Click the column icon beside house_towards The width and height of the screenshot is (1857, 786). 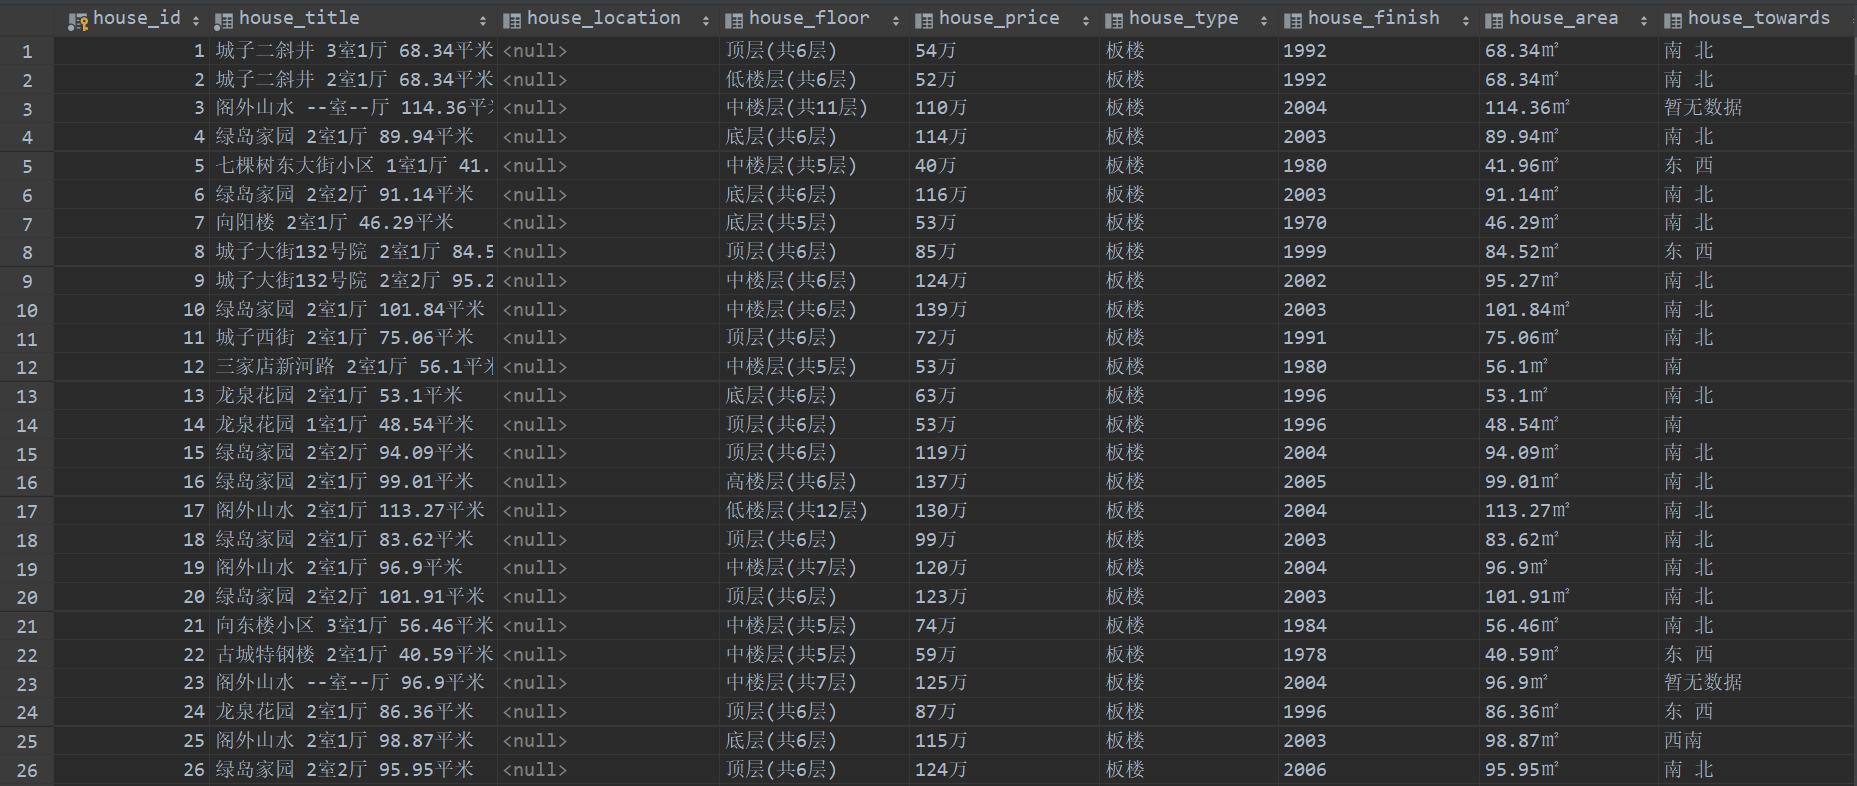tap(1673, 20)
